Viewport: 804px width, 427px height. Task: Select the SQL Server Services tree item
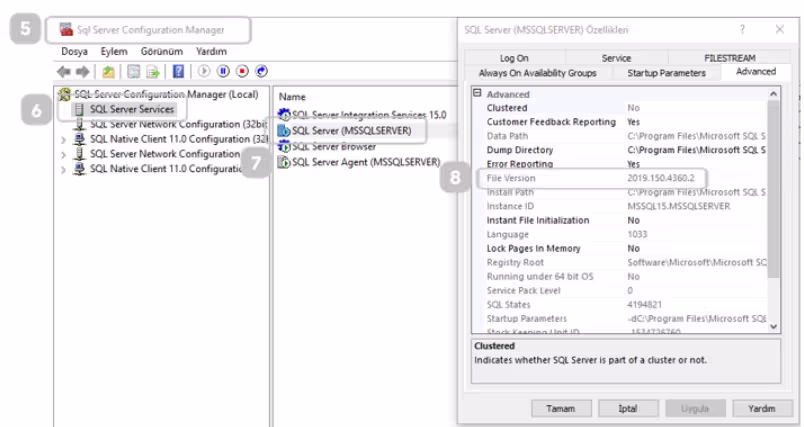point(132,109)
